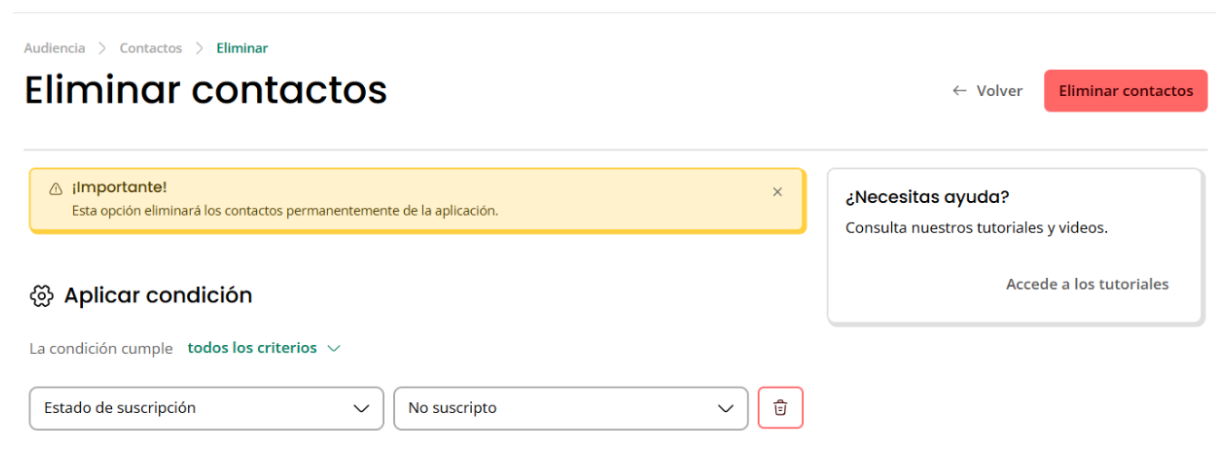Viewport: 1216px width, 461px height.
Task: Click the gear icon beside Aplicar condición
Action: [41, 296]
